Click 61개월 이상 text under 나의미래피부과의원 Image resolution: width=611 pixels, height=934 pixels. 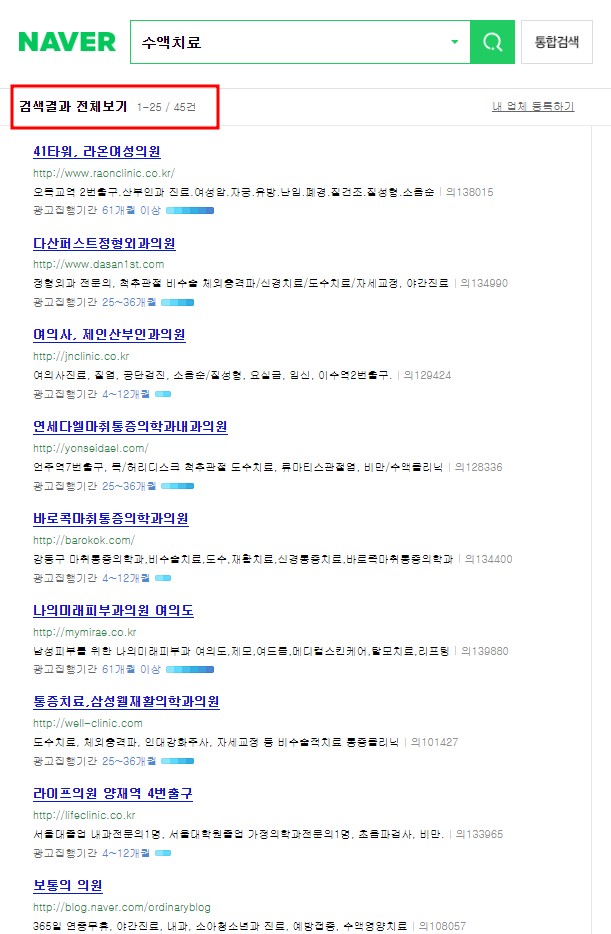click(131, 670)
